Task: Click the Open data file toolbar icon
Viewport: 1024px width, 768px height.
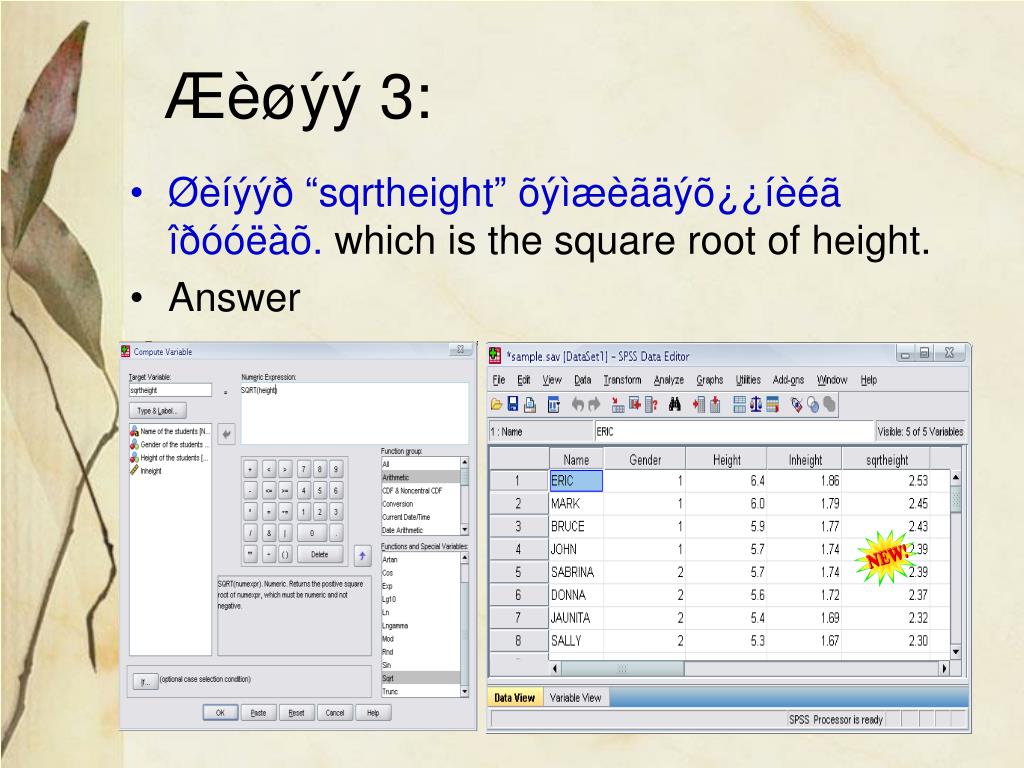Action: [x=496, y=405]
